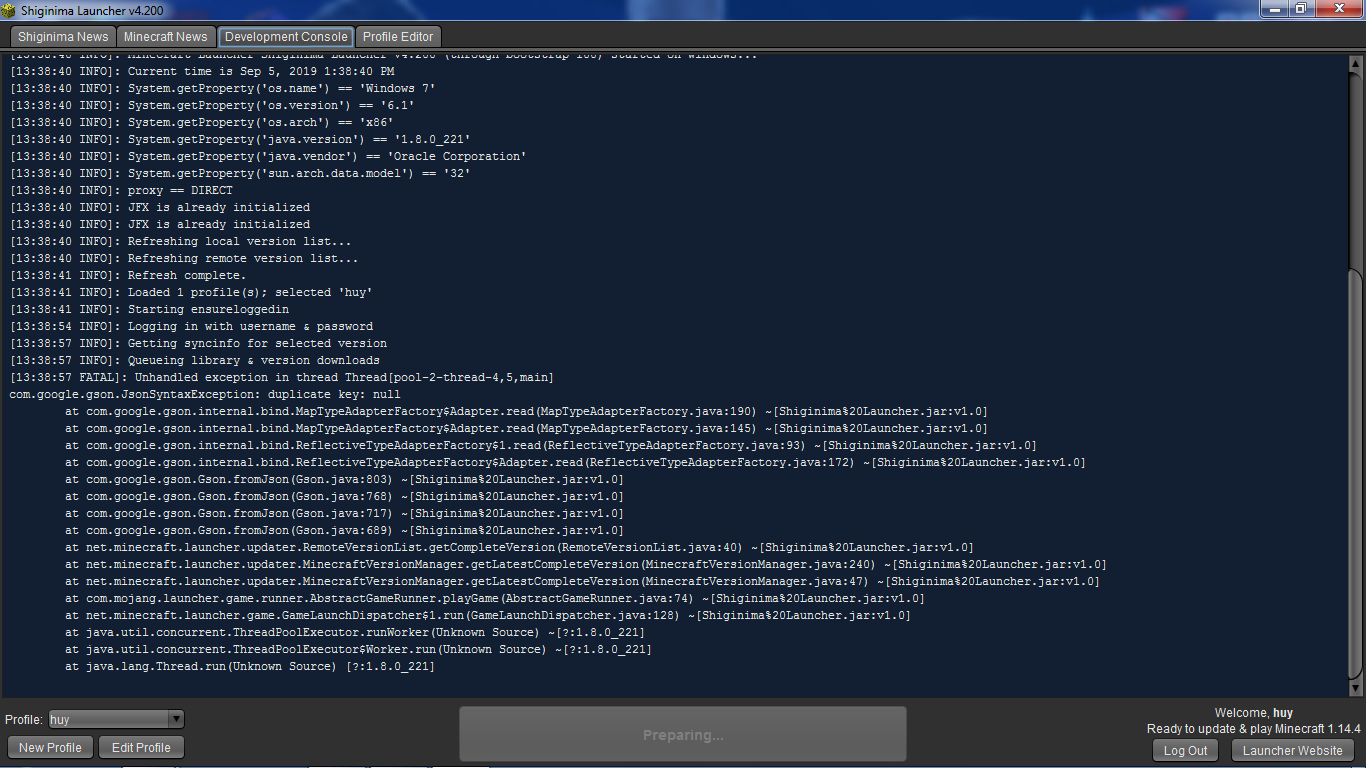Click the Log Out button

pyautogui.click(x=1186, y=751)
